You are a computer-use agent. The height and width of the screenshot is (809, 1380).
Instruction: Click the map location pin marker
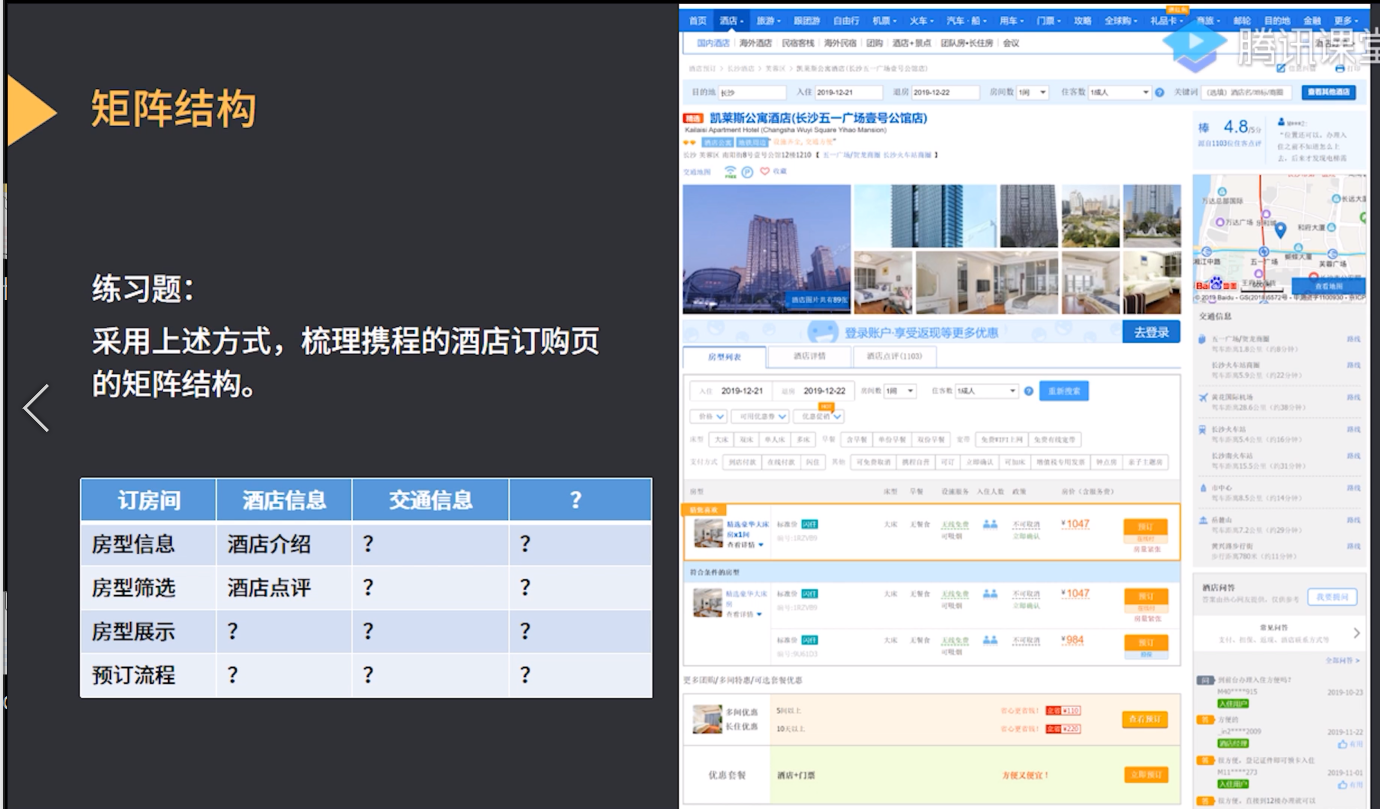coord(1280,230)
